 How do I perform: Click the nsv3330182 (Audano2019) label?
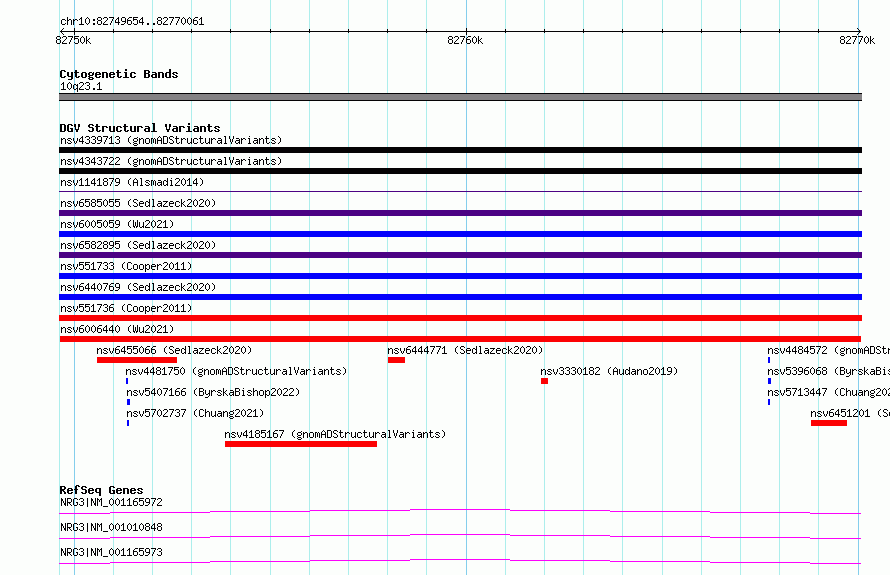click(x=609, y=371)
